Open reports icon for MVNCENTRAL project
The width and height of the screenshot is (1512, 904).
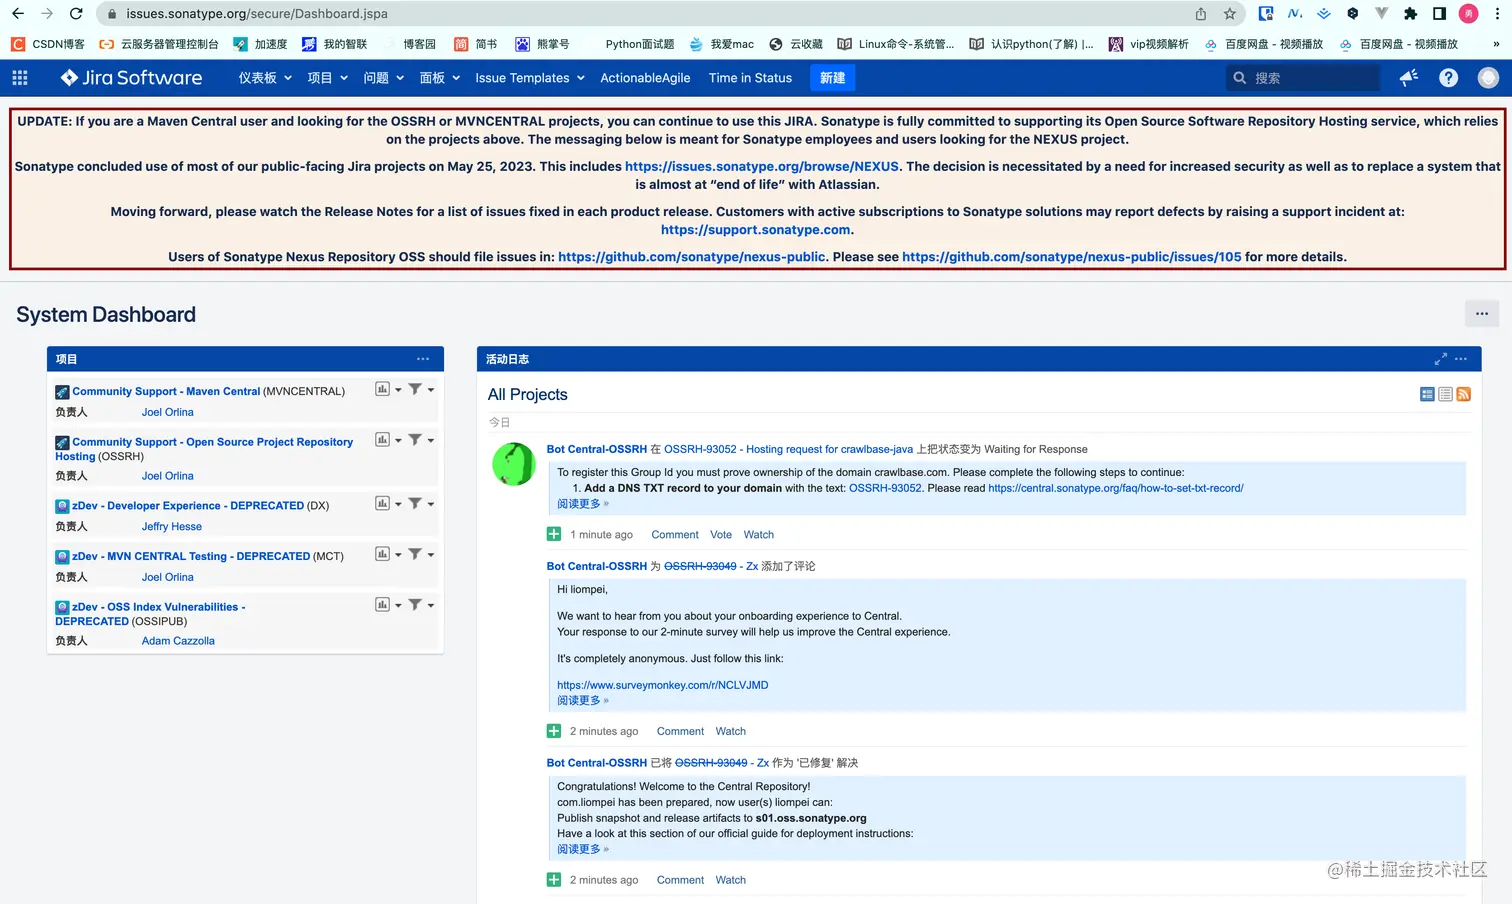[382, 389]
